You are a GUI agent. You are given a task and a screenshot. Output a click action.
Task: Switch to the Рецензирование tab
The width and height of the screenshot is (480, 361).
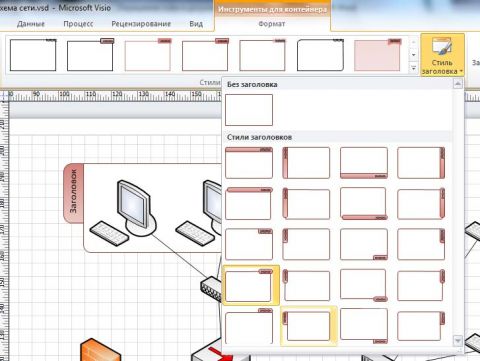click(x=141, y=24)
